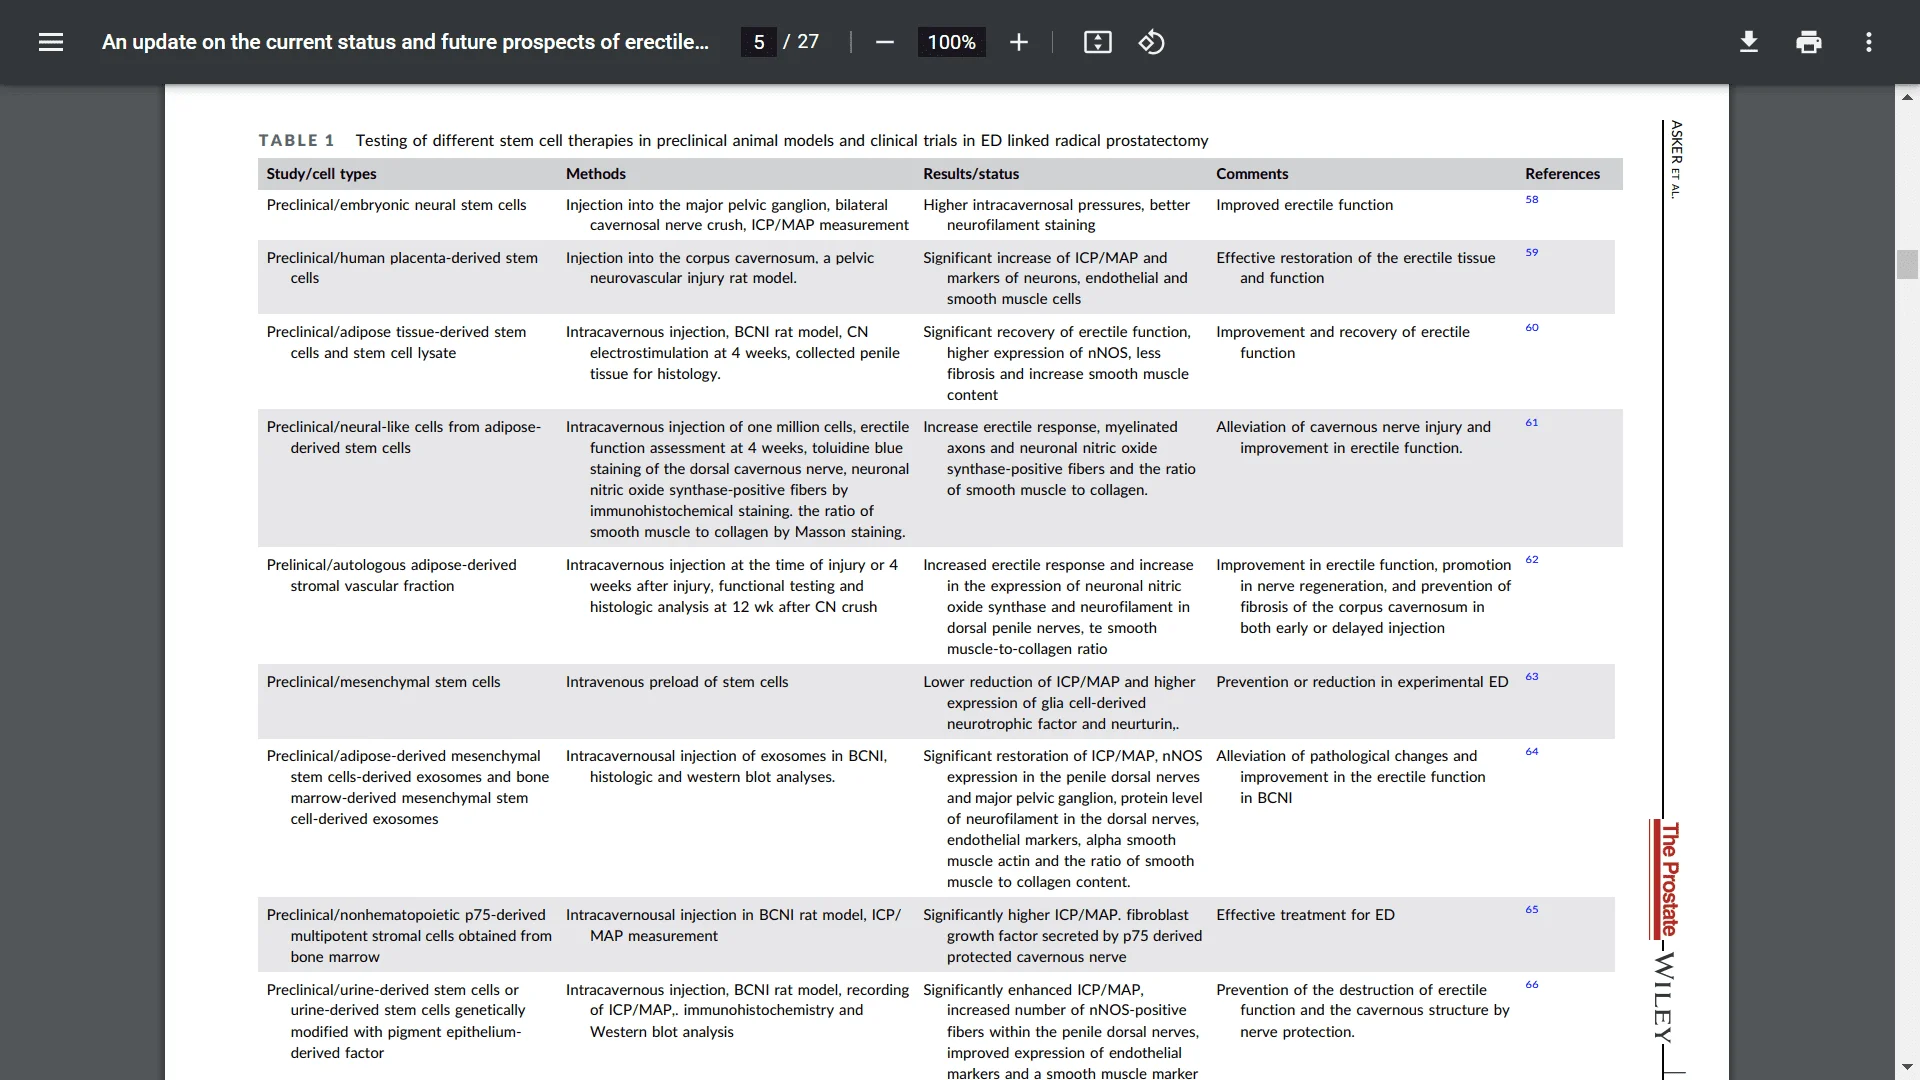Click 'Prevention or reduction in experimental ED'
1920x1080 pixels.
coord(1362,682)
